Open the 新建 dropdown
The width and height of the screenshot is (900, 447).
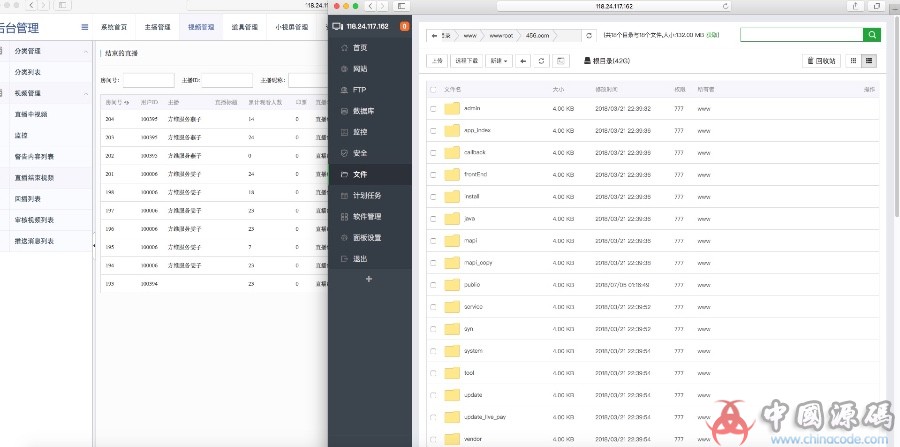[x=499, y=61]
